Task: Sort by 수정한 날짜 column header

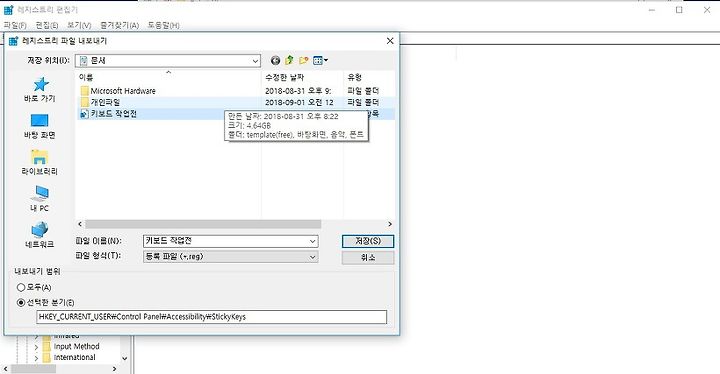Action: click(303, 77)
